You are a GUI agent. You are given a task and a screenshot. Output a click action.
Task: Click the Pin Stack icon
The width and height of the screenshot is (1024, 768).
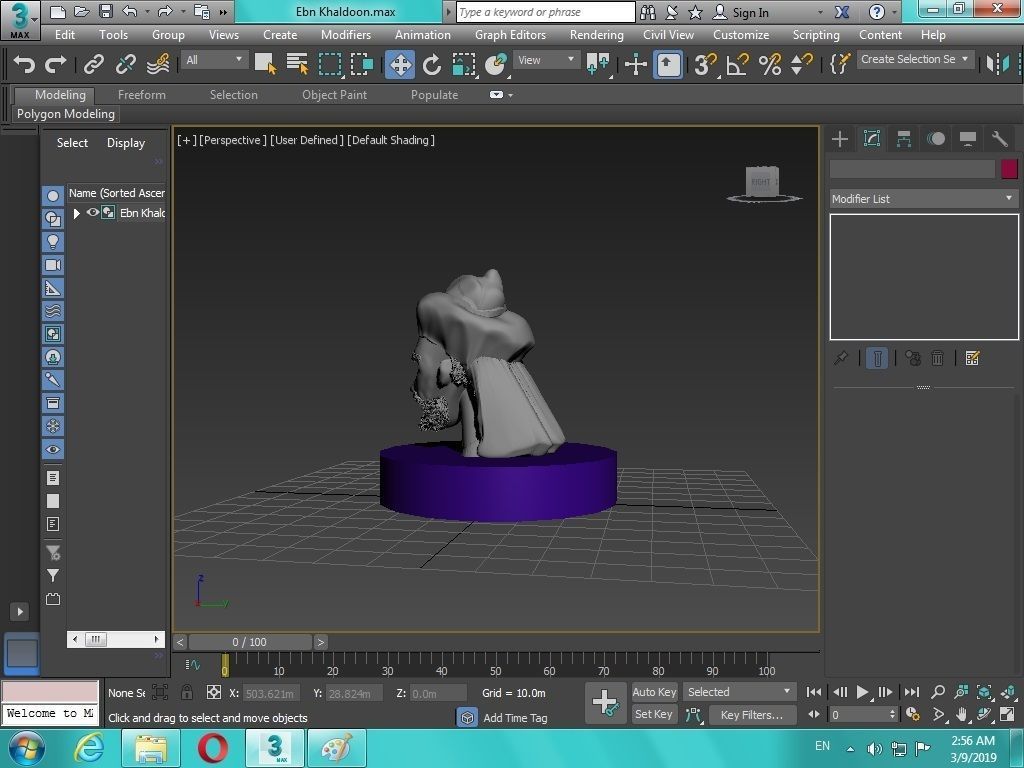click(x=841, y=358)
